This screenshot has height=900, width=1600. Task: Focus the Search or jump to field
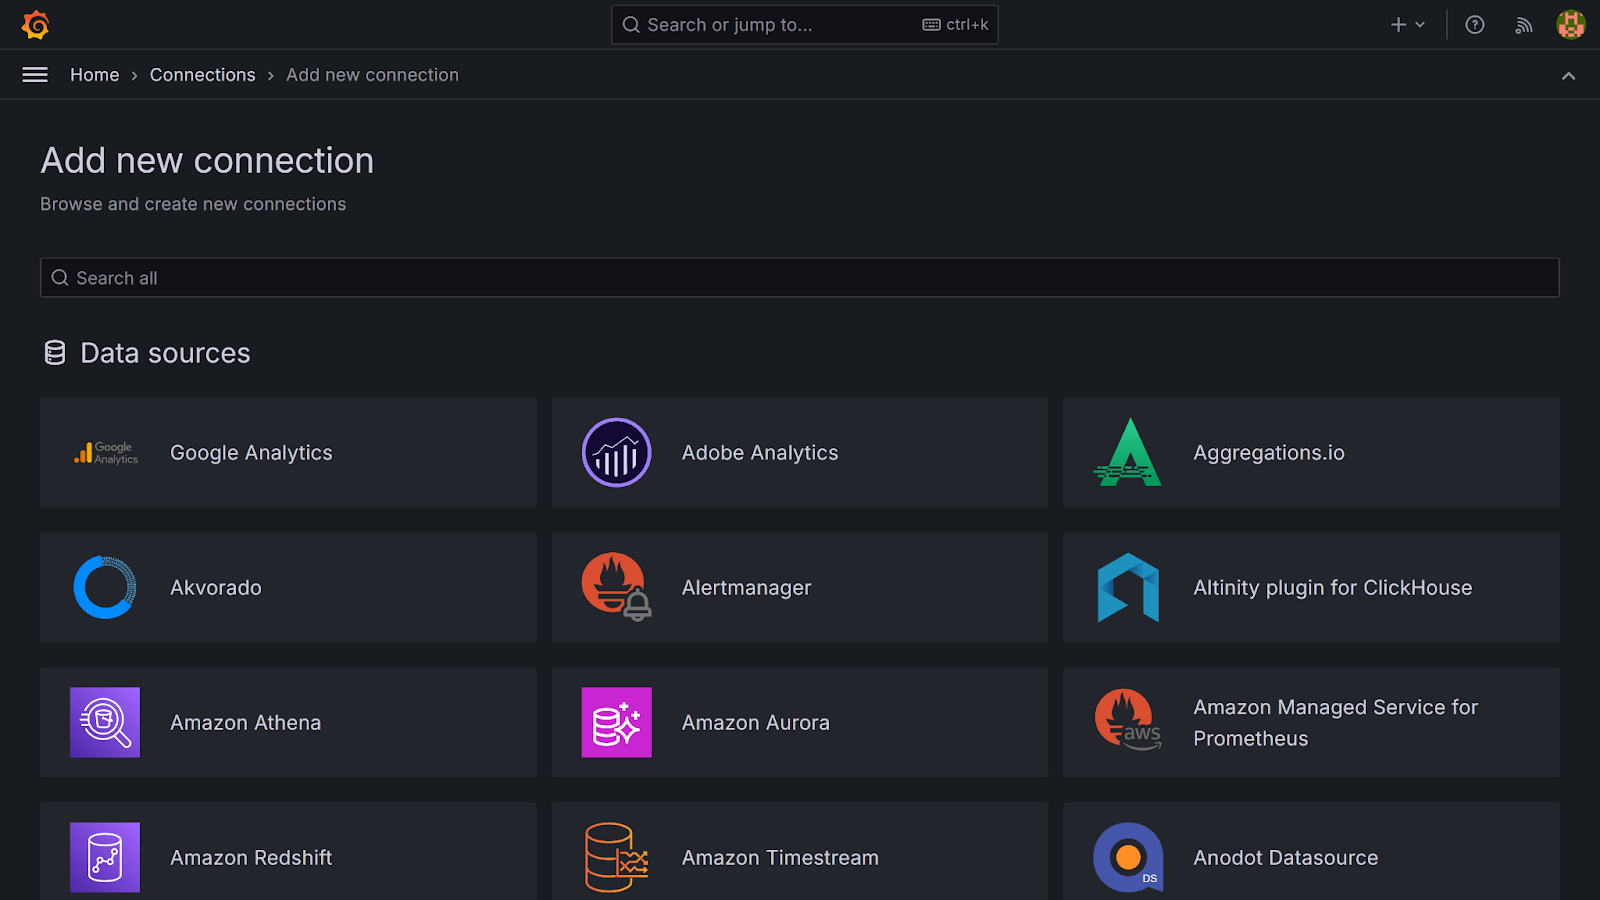tap(805, 25)
